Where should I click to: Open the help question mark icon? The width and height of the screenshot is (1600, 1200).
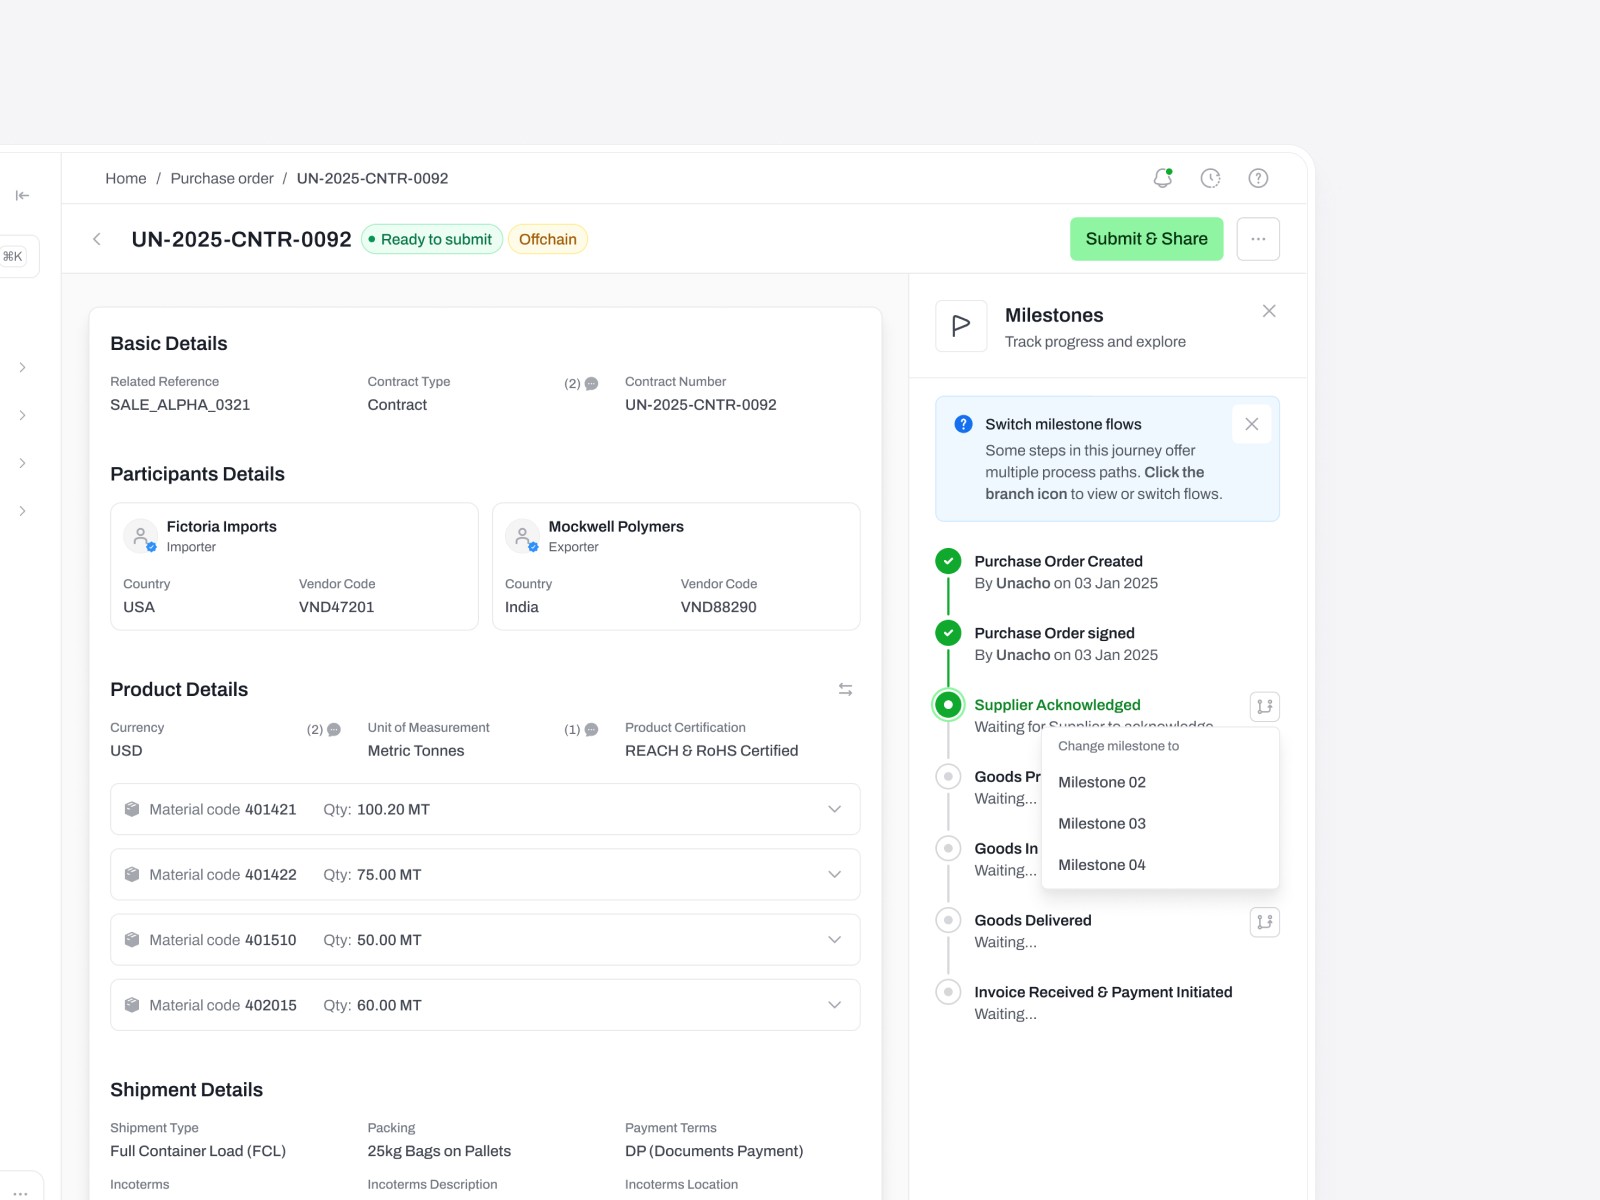pos(1258,178)
